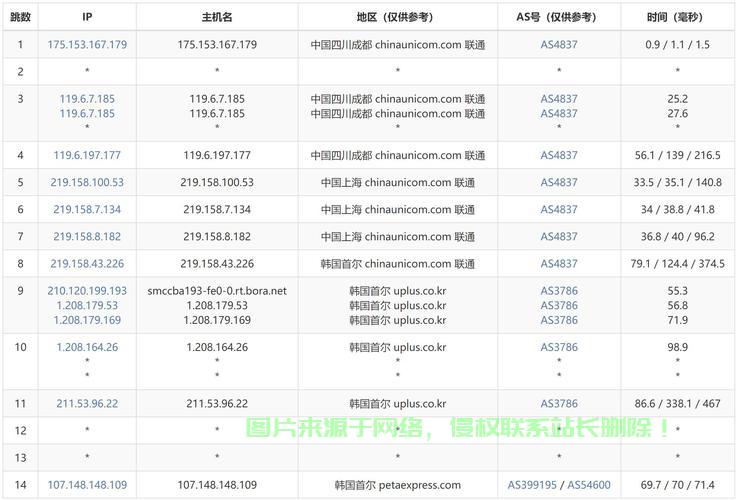
Task: Click the 主机名 column header
Action: tap(217, 17)
